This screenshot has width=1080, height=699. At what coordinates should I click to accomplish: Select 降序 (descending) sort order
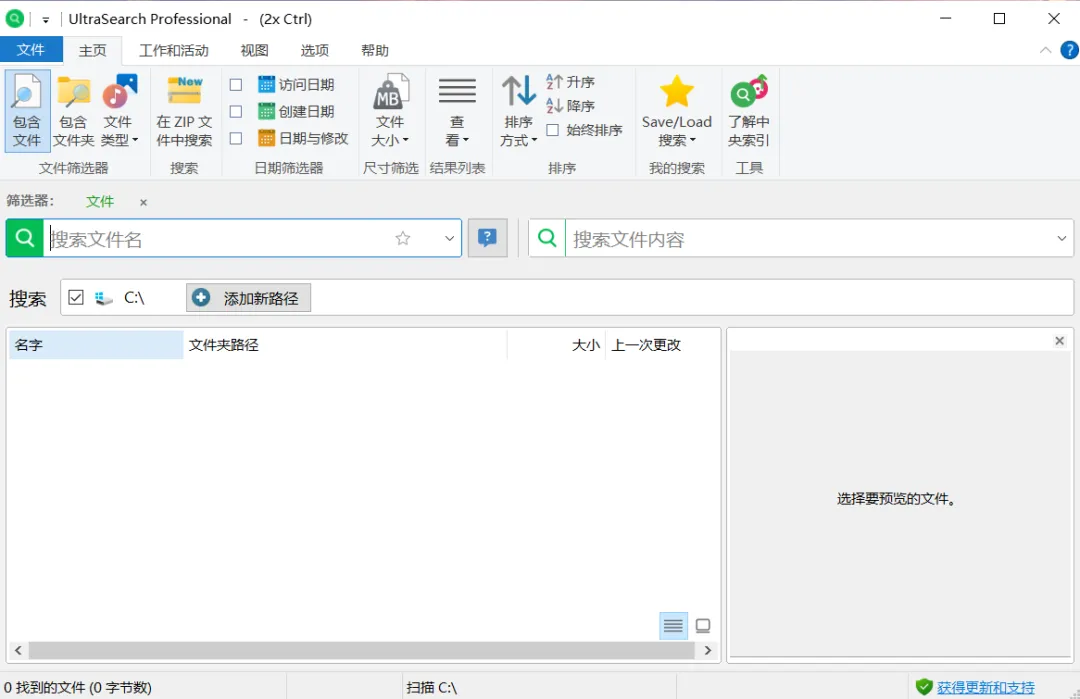pyautogui.click(x=570, y=106)
